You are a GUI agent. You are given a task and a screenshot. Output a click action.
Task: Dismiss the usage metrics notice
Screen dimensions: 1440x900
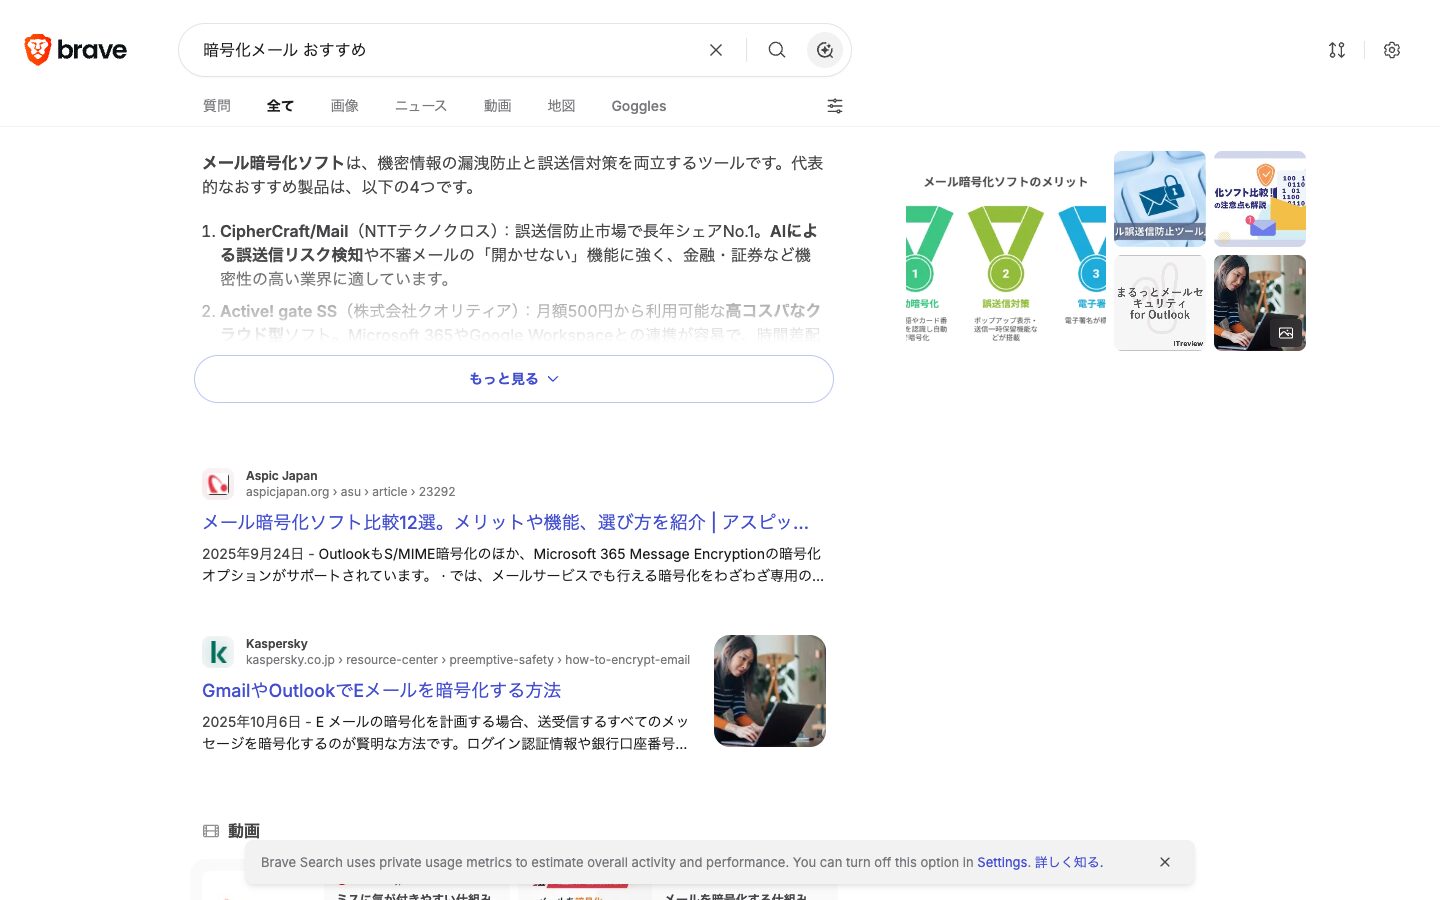tap(1165, 862)
